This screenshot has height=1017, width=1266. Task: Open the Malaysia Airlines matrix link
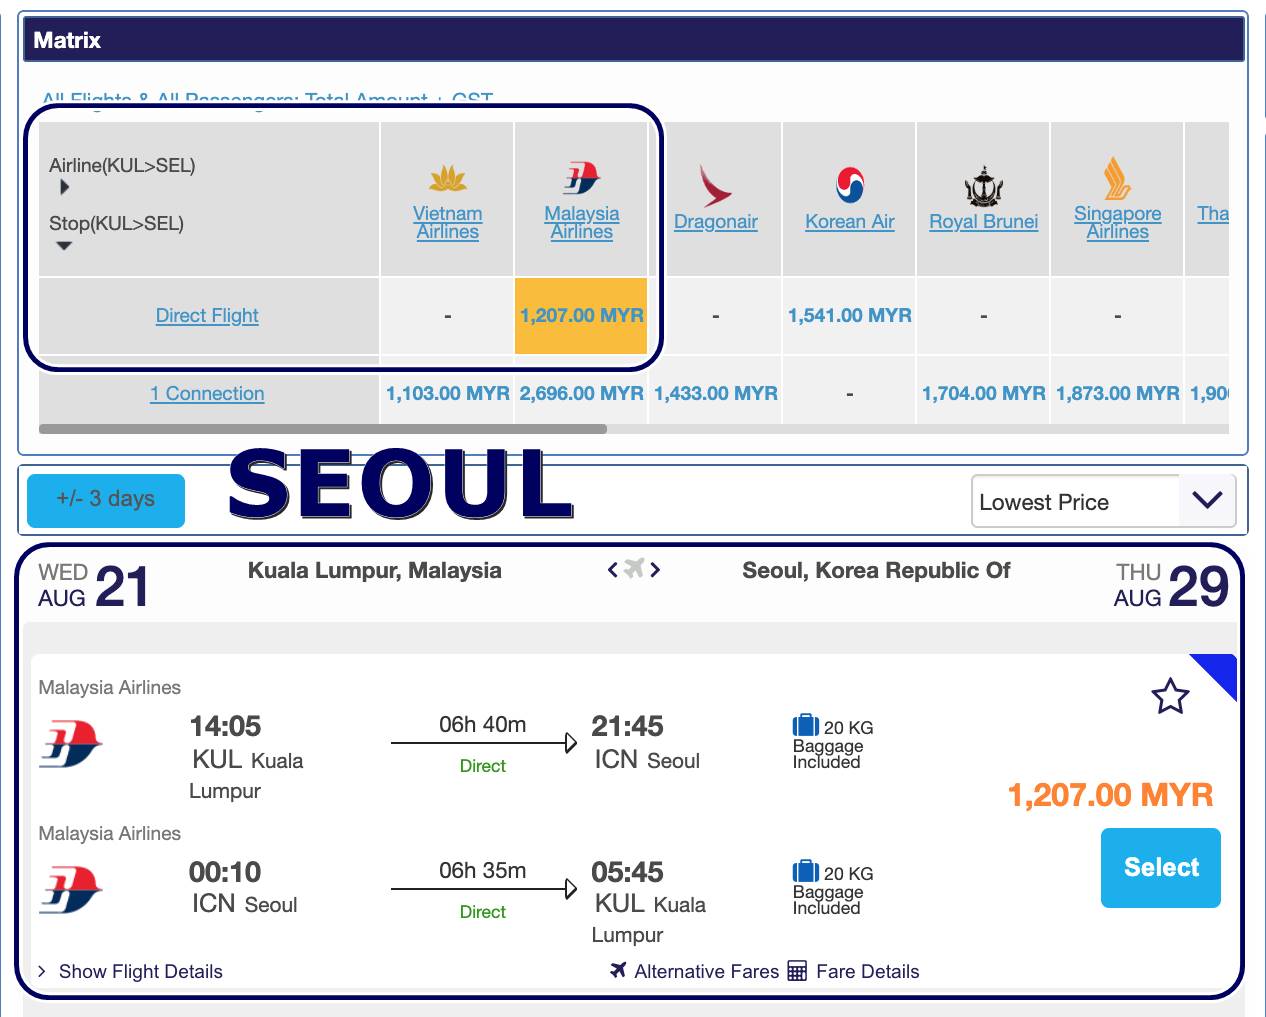(x=582, y=222)
